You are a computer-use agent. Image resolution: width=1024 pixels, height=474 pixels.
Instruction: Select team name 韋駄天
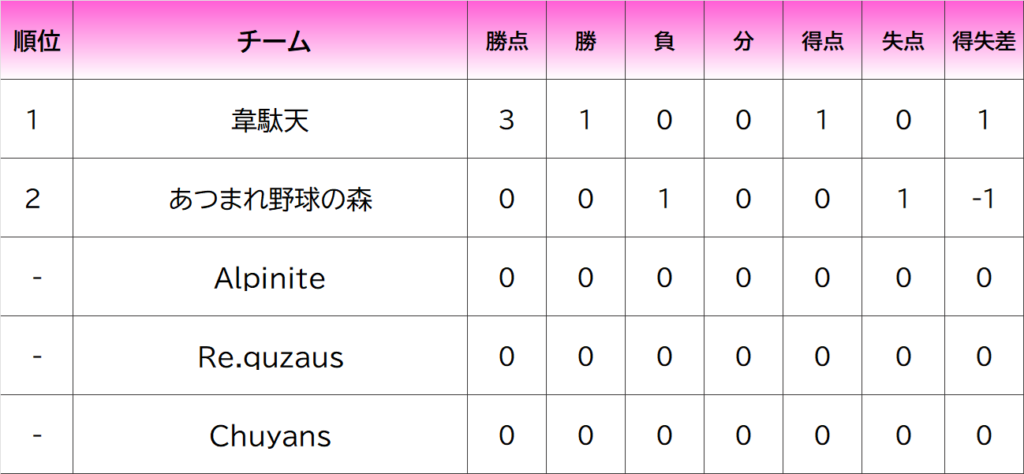[270, 120]
